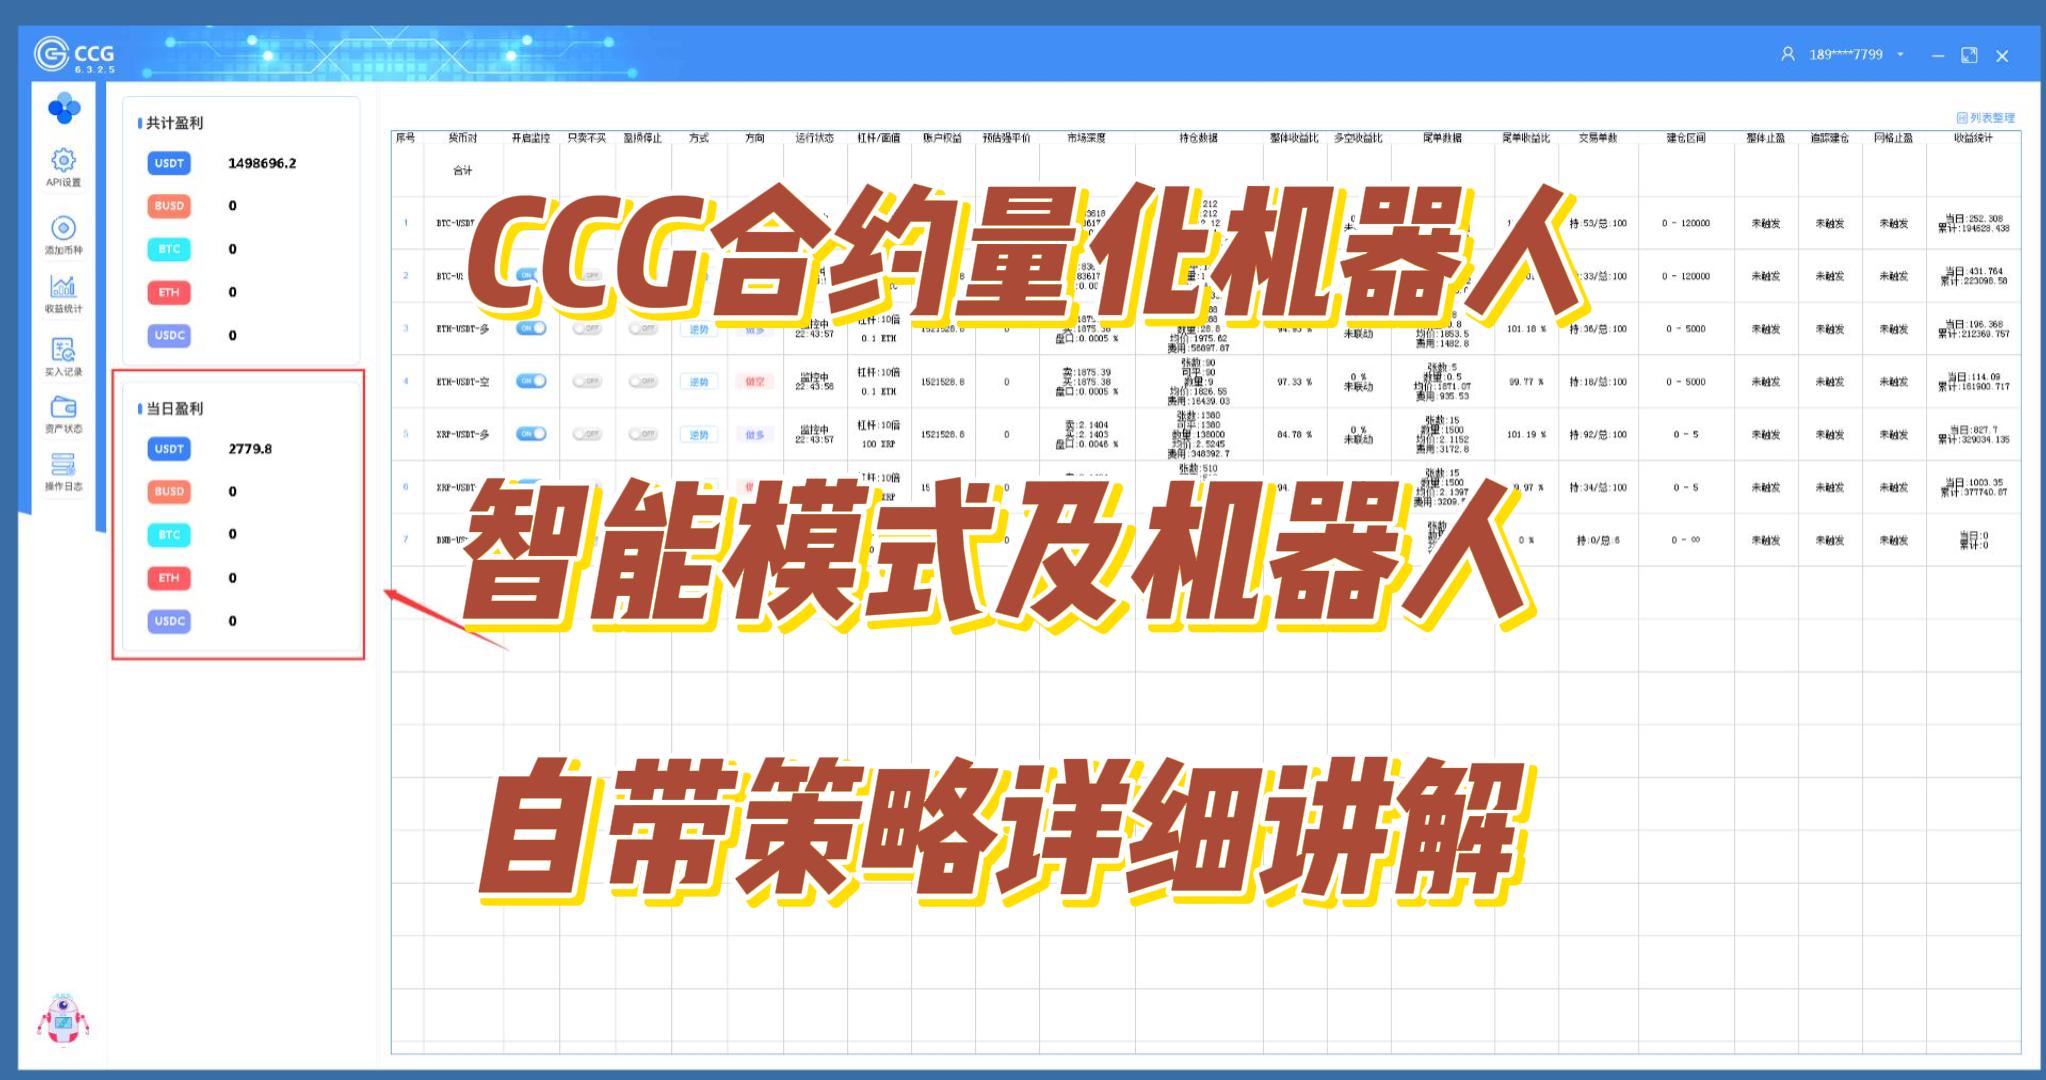Screen dimensions: 2046x1080
Task: Click total profit value 1498696.2
Action: (x=262, y=163)
